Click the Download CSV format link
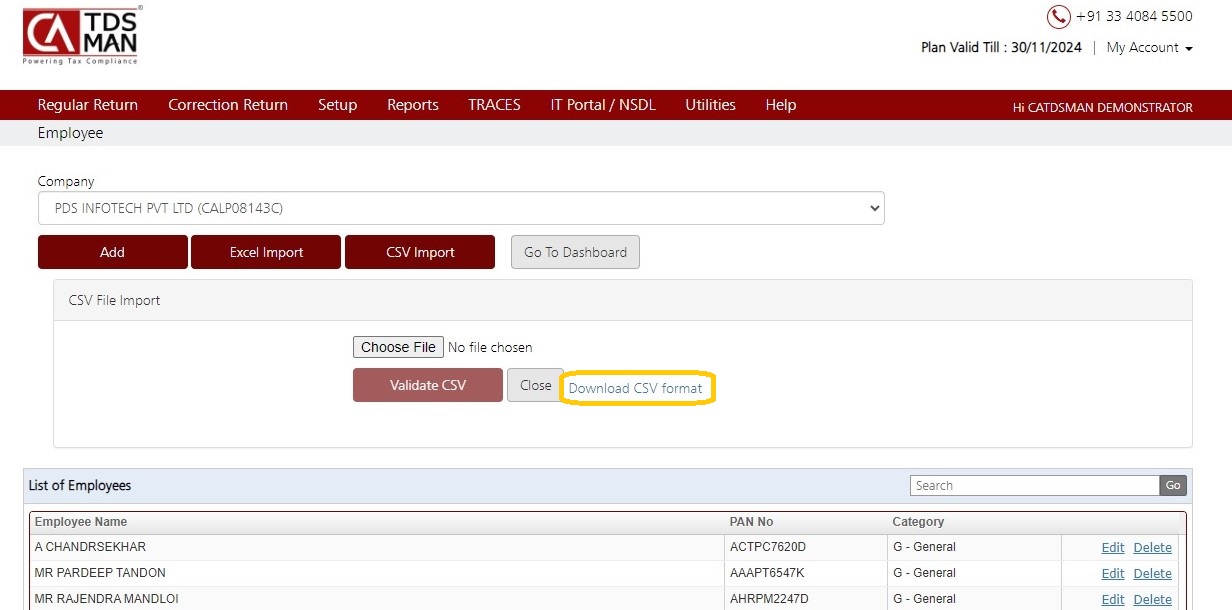This screenshot has width=1232, height=610. point(636,388)
